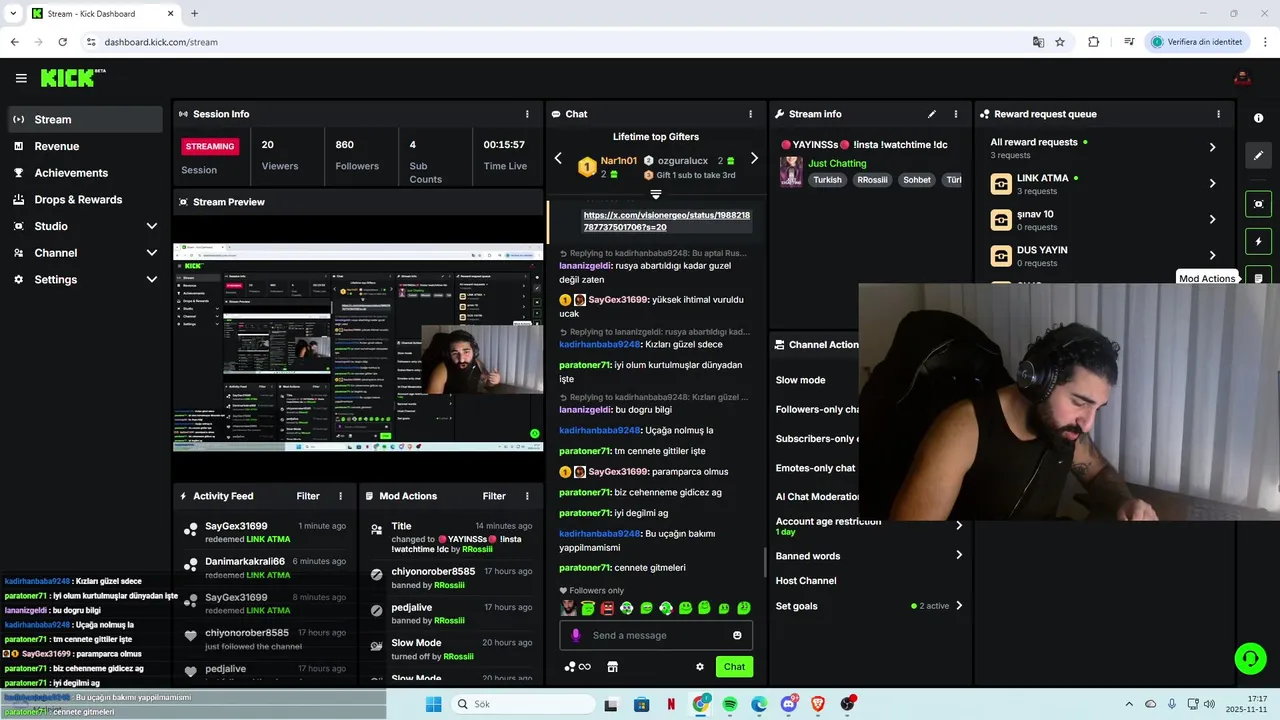Screen dimensions: 1280x720
Task: Insert the red angry face emote
Action: (x=607, y=608)
